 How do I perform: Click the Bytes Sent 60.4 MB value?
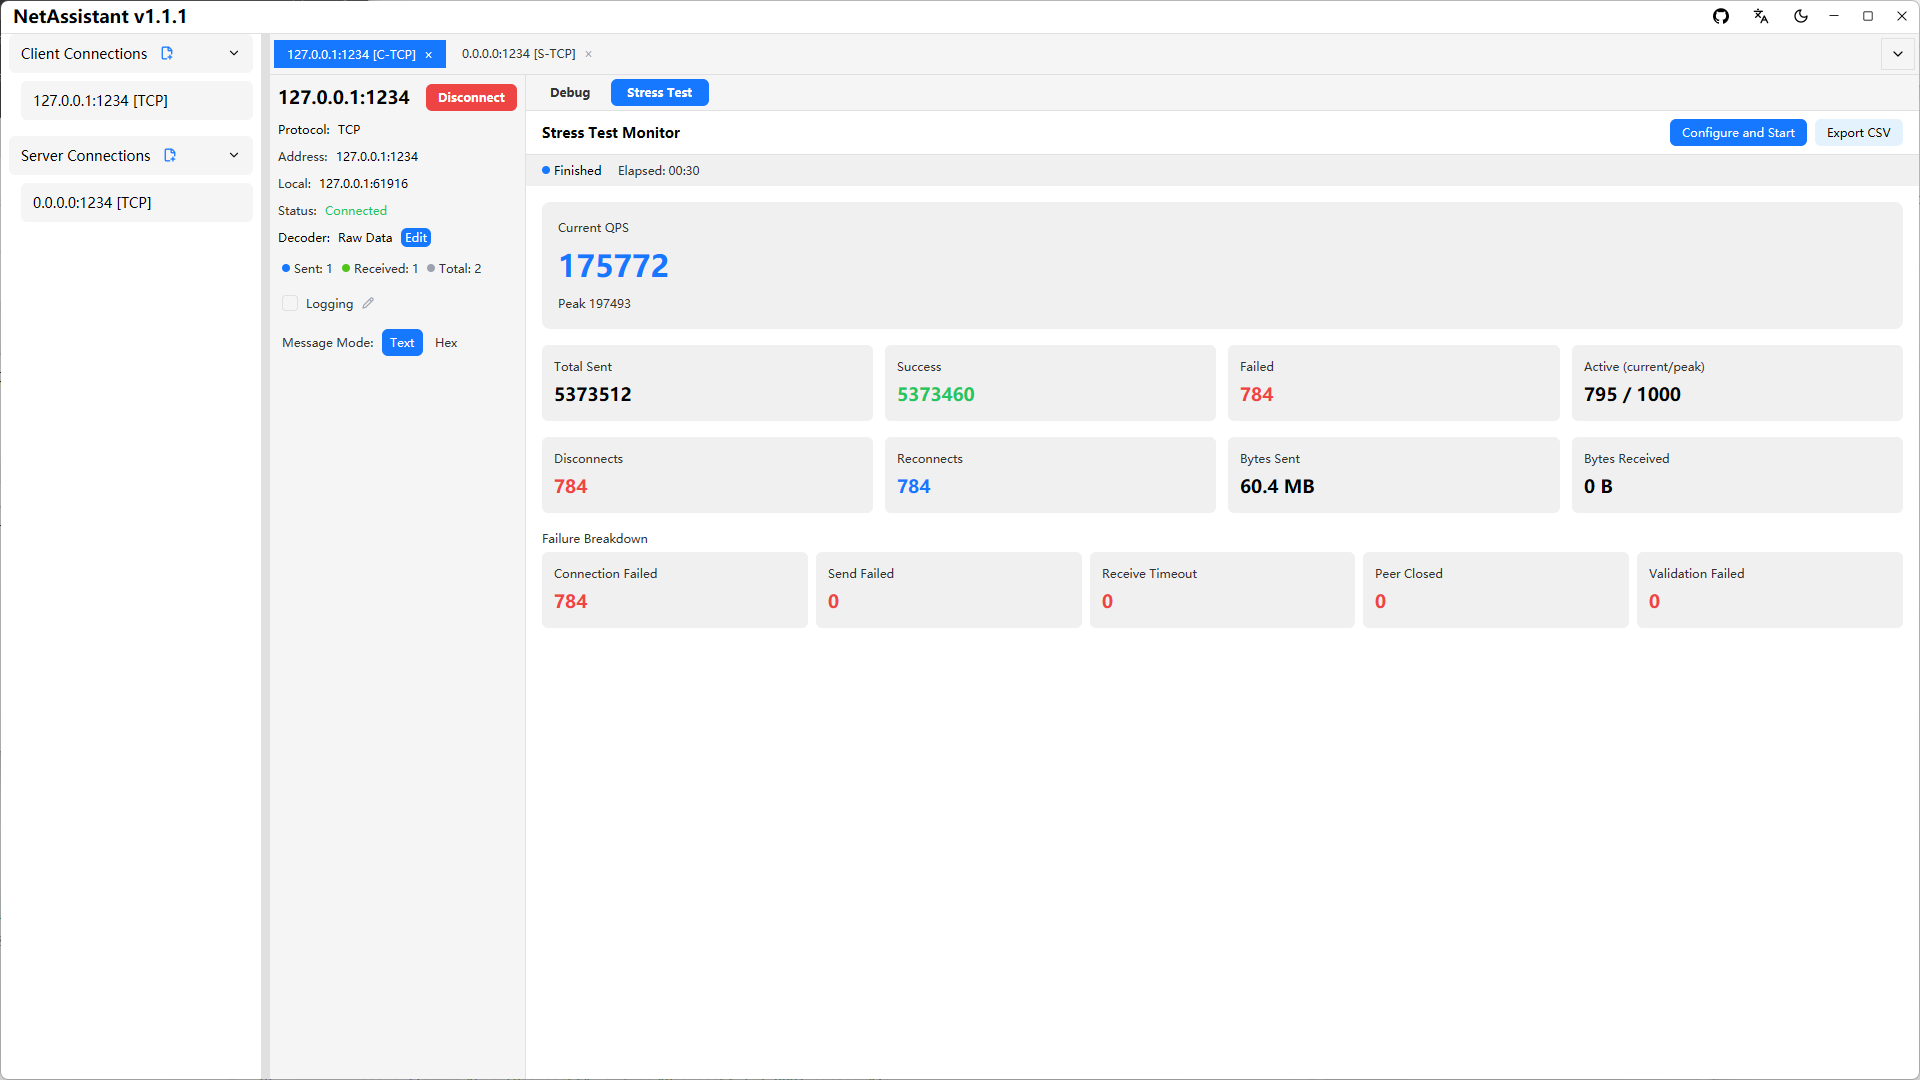coord(1277,487)
